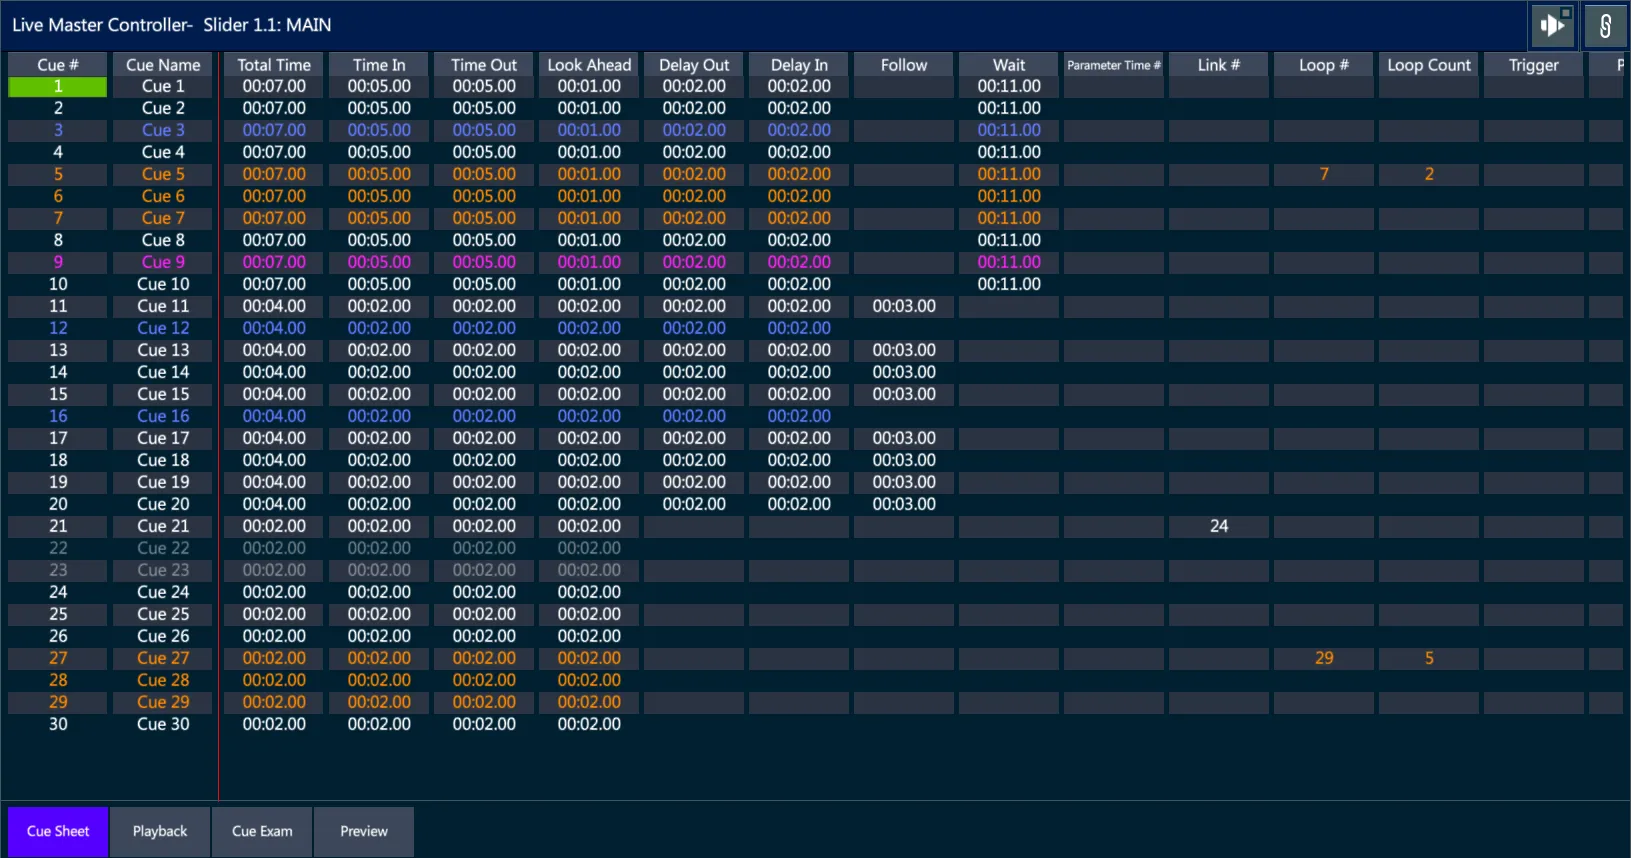The image size is (1631, 858).
Task: Select the Cue 7 name cell
Action: [x=163, y=218]
